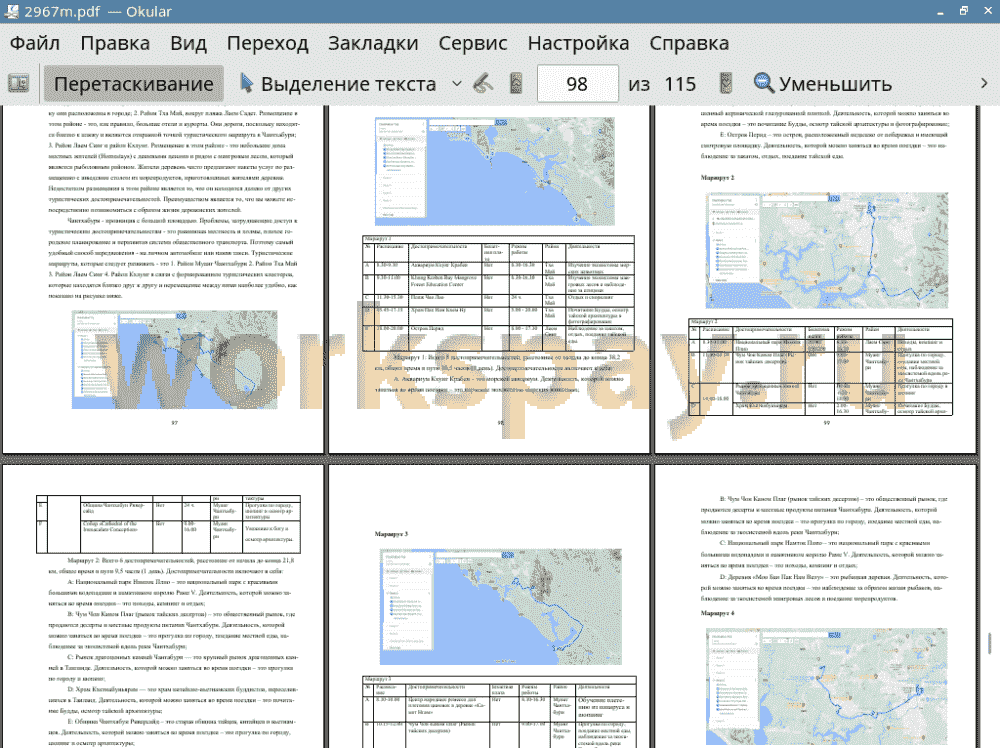The image size is (1000, 748).
Task: Click the vertical scrollbar handle of document view
Action: pos(989,643)
